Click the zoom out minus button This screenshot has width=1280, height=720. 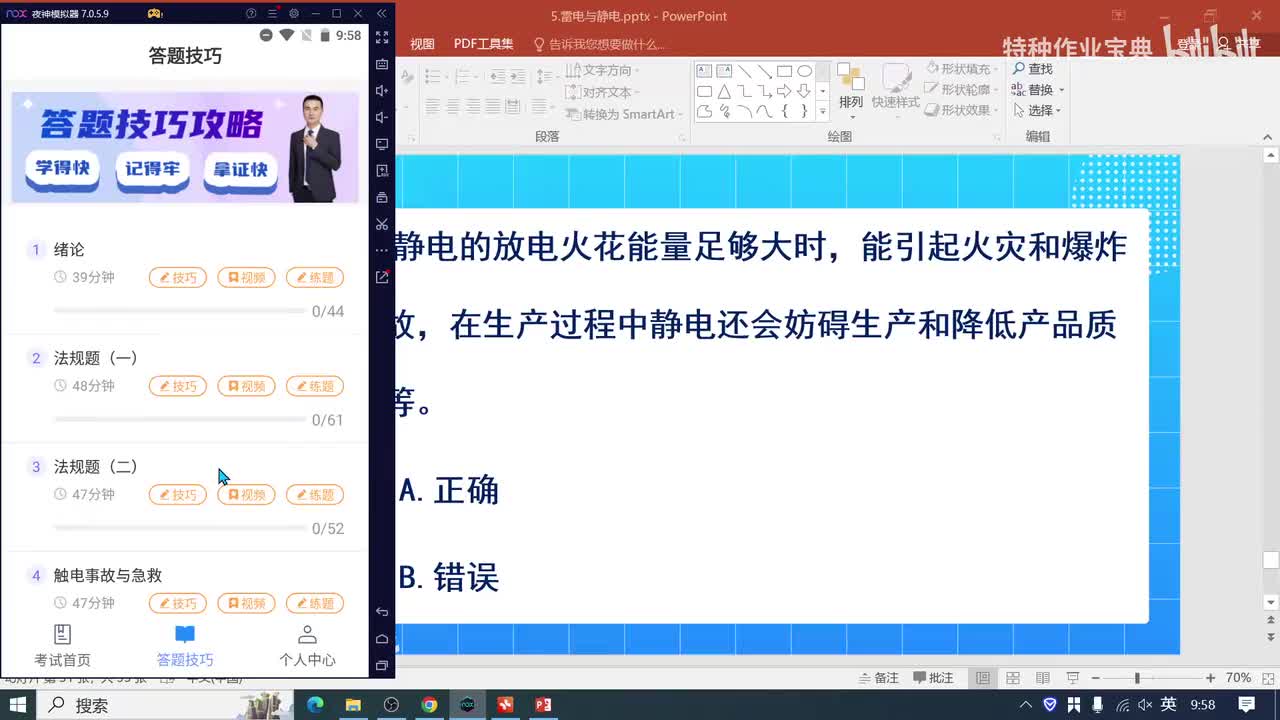[x=1095, y=678]
